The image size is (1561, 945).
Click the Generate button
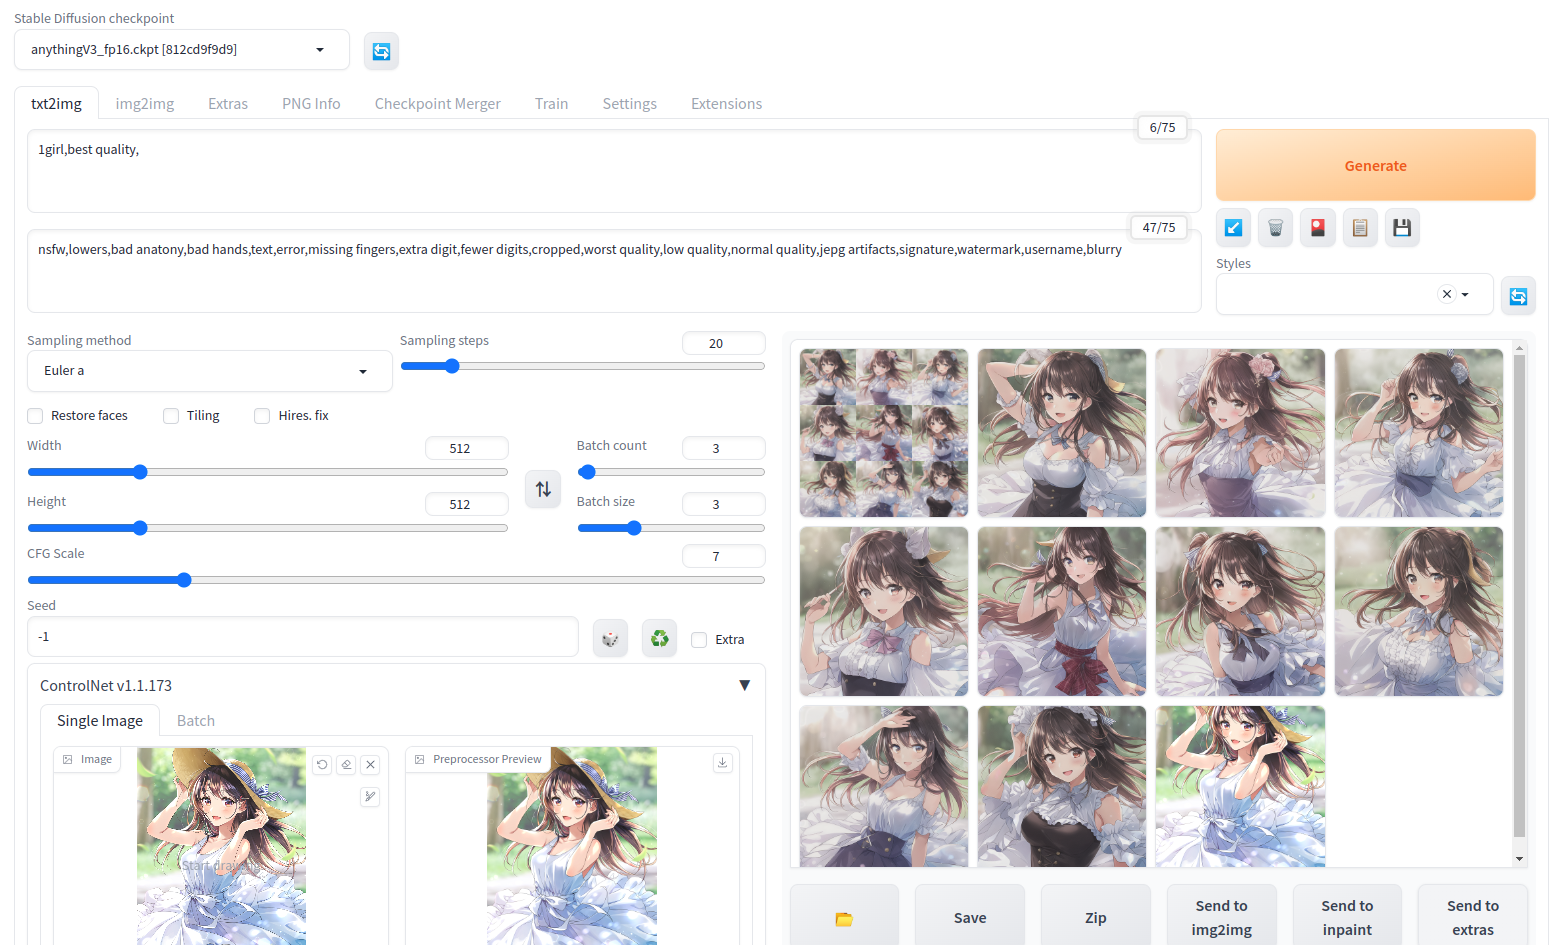pos(1375,165)
